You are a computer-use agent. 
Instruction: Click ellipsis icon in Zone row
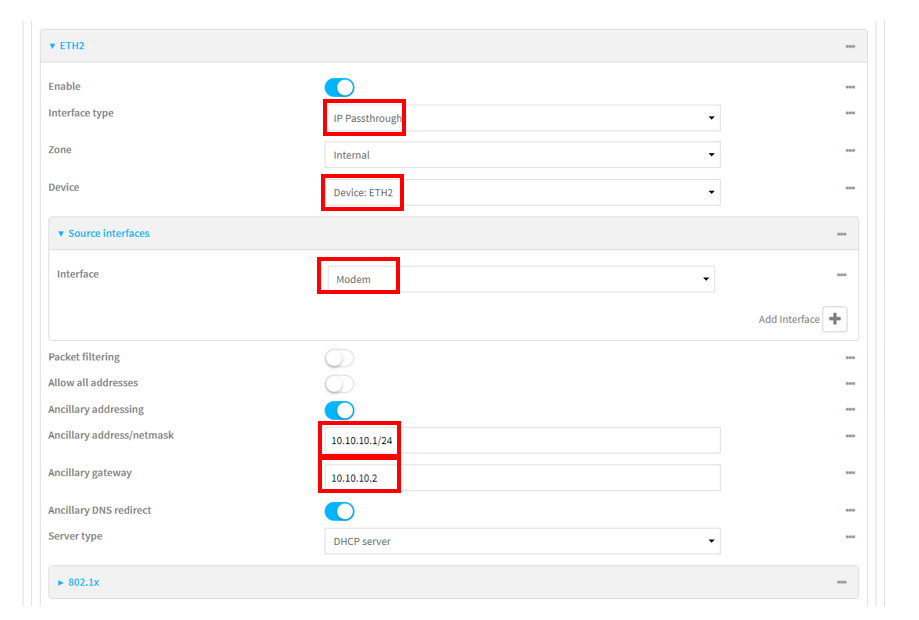(x=849, y=150)
